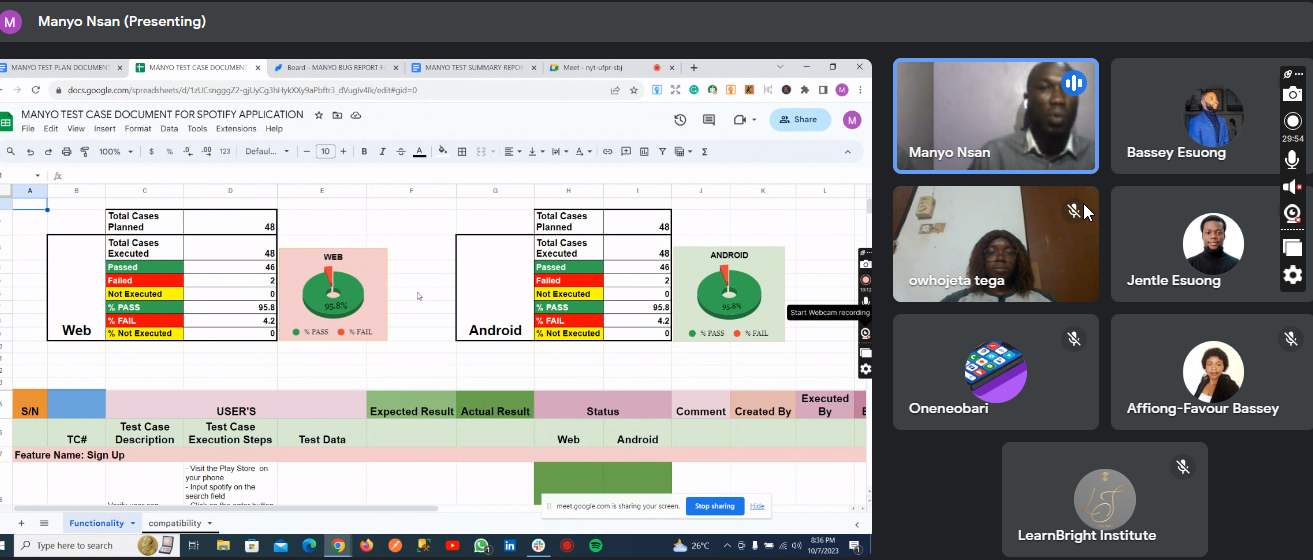
Task: Open horizontal align dropdown
Action: point(511,152)
